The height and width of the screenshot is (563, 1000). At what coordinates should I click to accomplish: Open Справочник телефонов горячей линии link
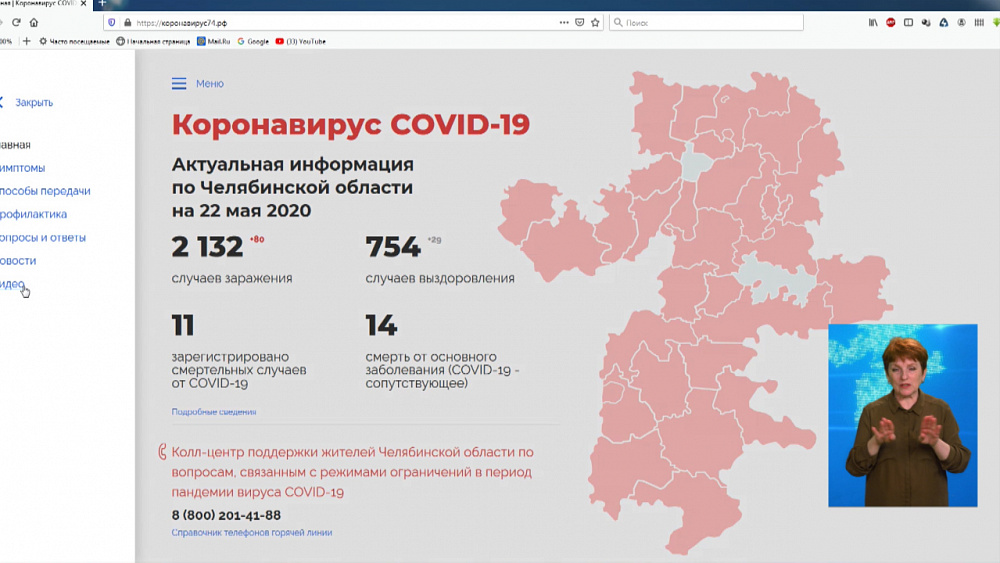tap(252, 532)
